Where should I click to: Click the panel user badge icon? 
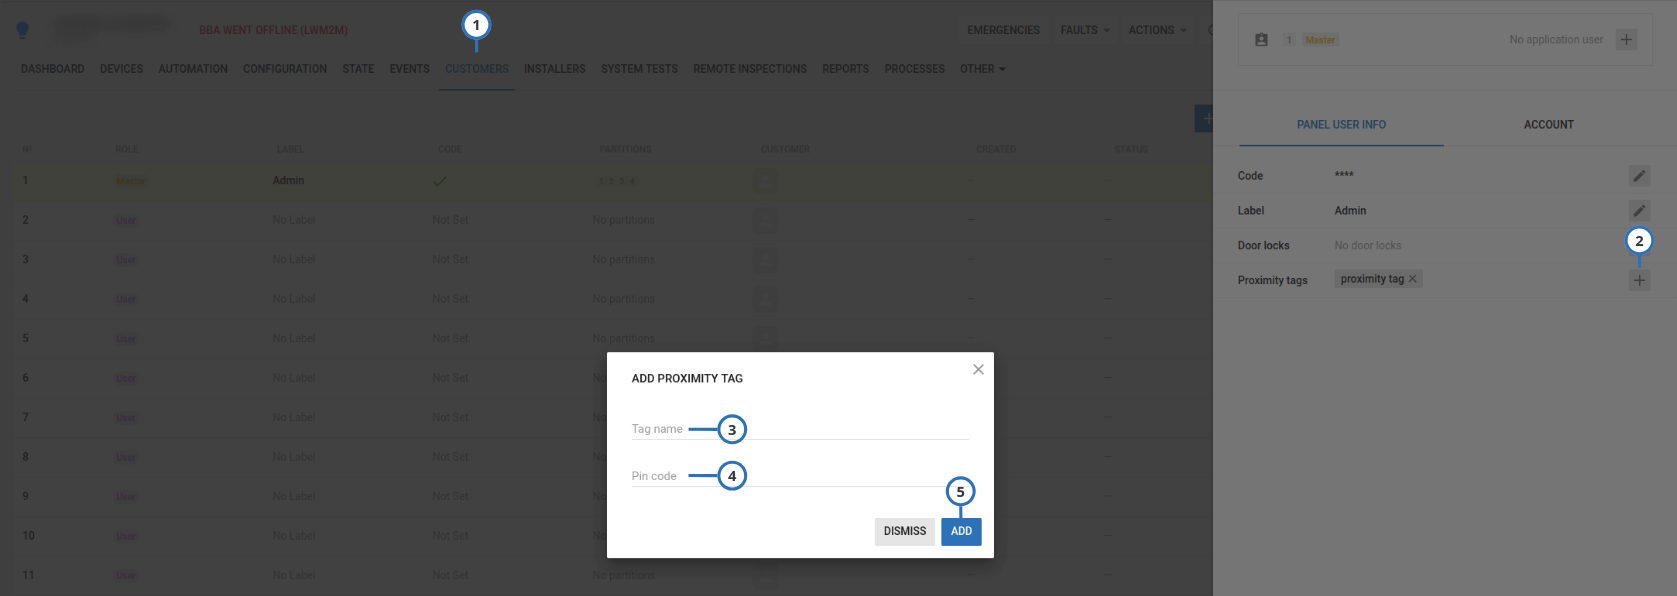tap(1261, 40)
